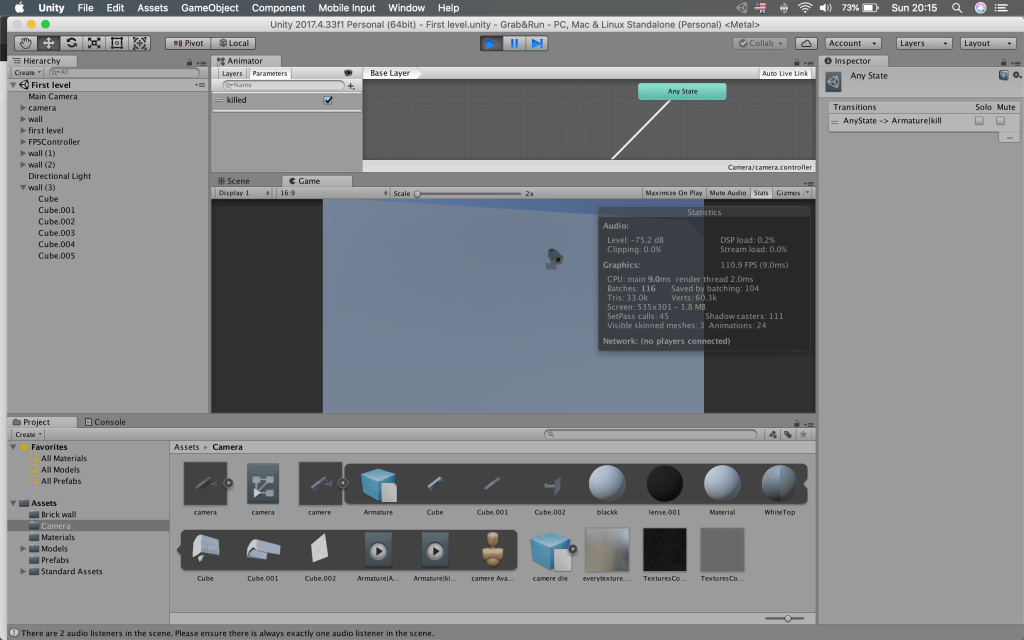This screenshot has height=640, width=1024.
Task: Pause the running game
Action: 514,43
